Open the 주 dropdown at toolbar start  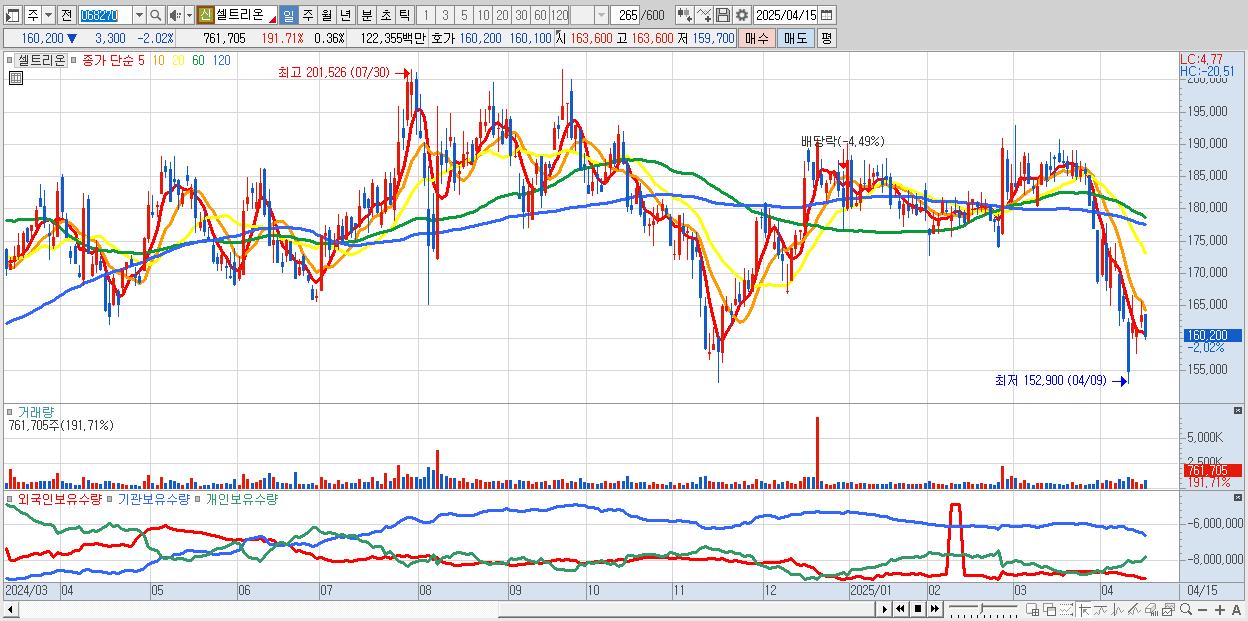click(x=48, y=15)
